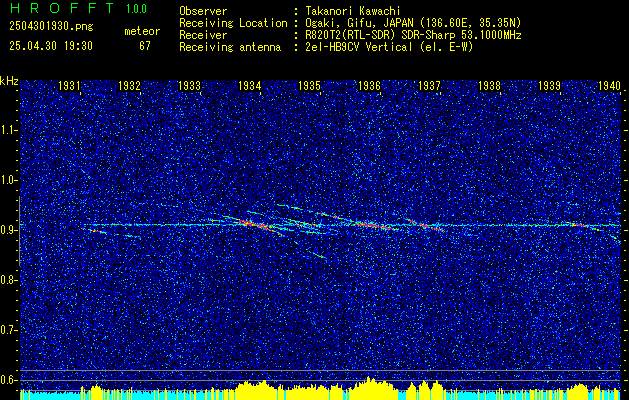Click the 1931 time axis marker
Image resolution: width=629 pixels, height=400 pixels.
tap(69, 85)
